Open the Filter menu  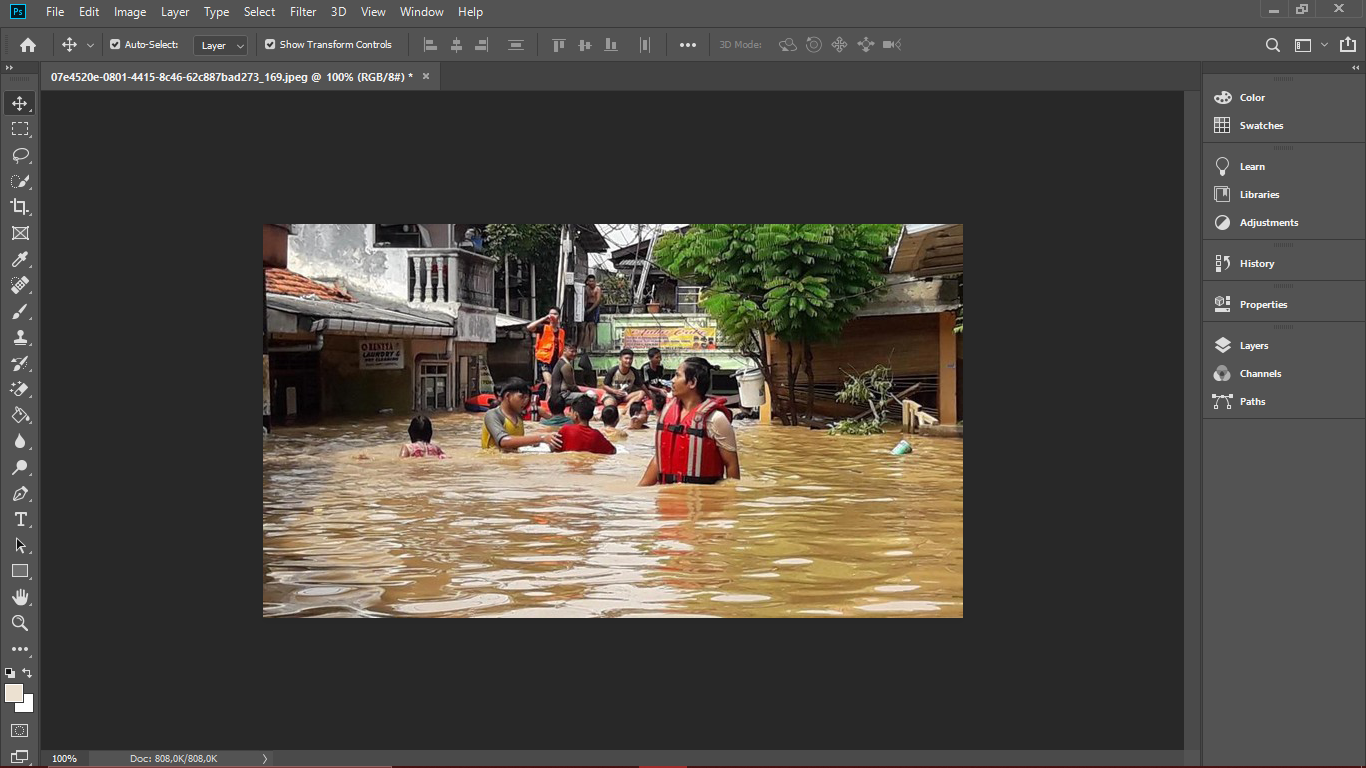tap(303, 12)
